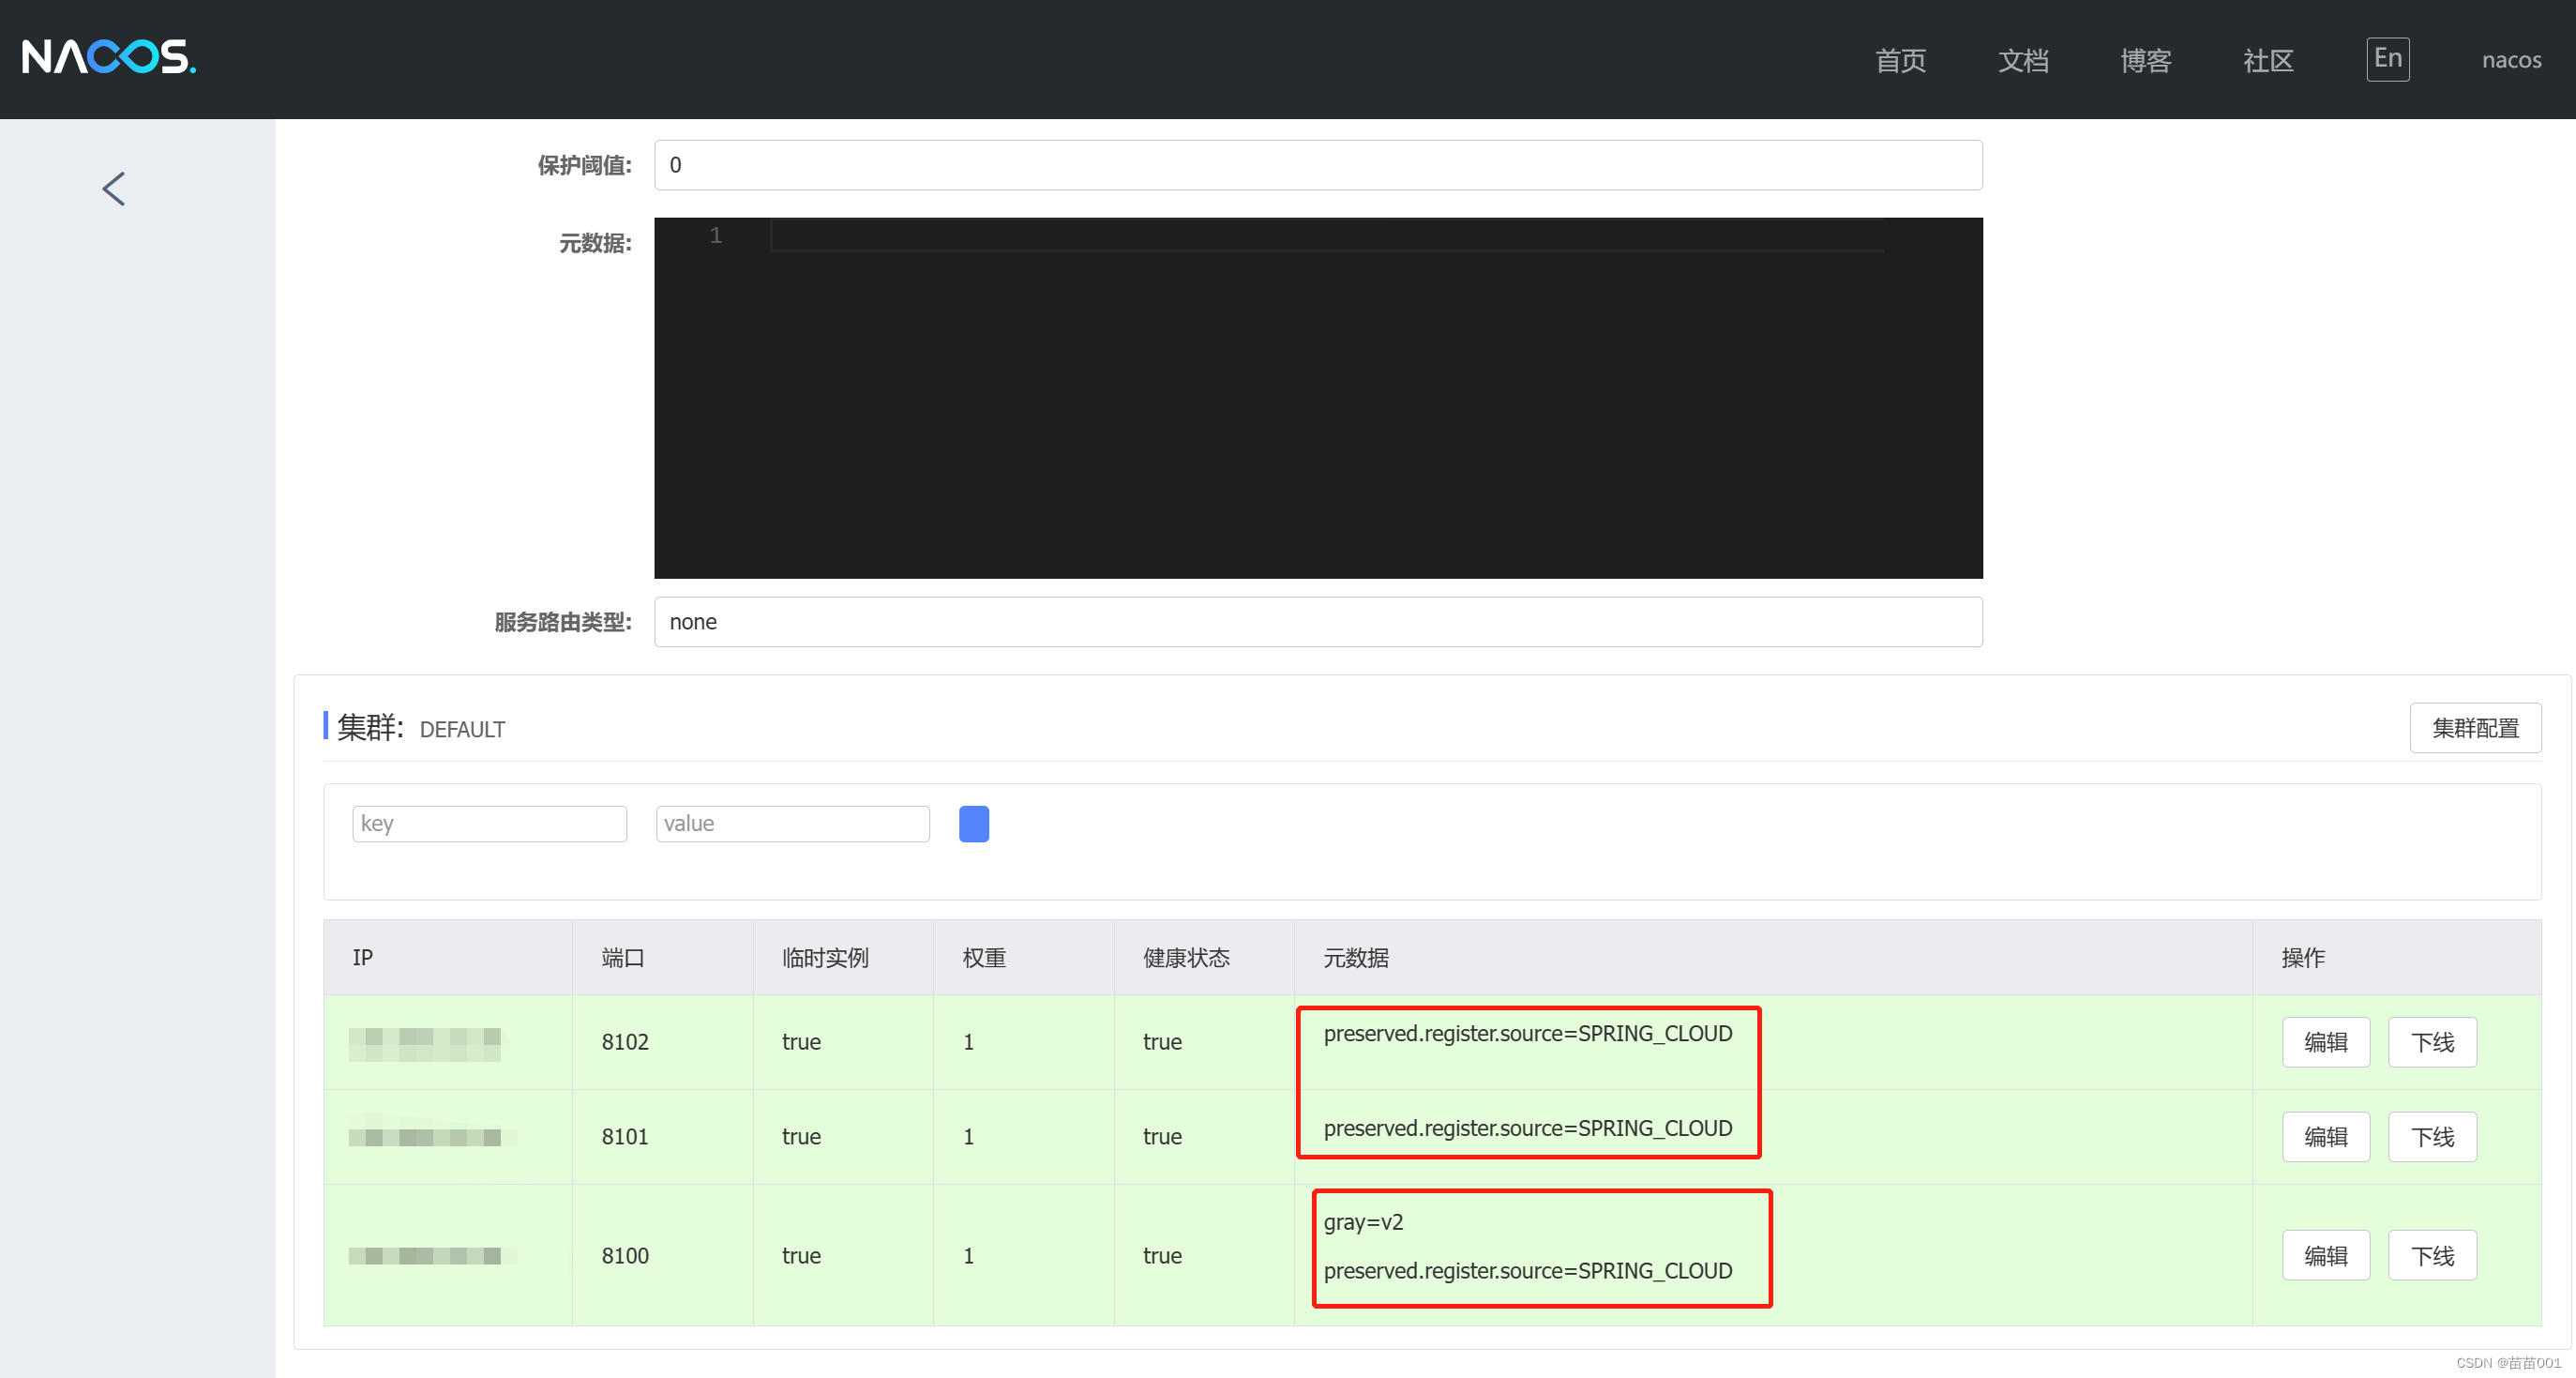Edit the instance on port 8100
This screenshot has height=1378, width=2576.
pyautogui.click(x=2325, y=1254)
